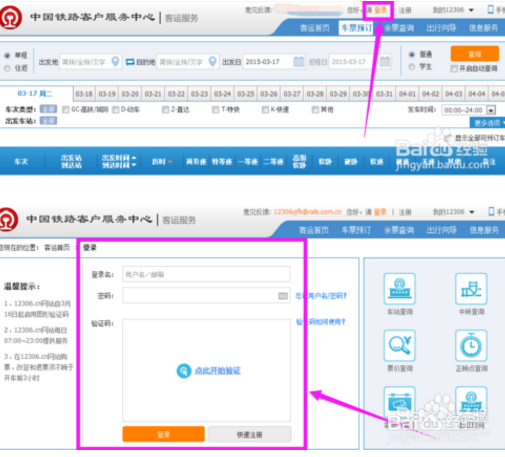Click orange 查询 search button
This screenshot has height=457, width=505.
(475, 54)
